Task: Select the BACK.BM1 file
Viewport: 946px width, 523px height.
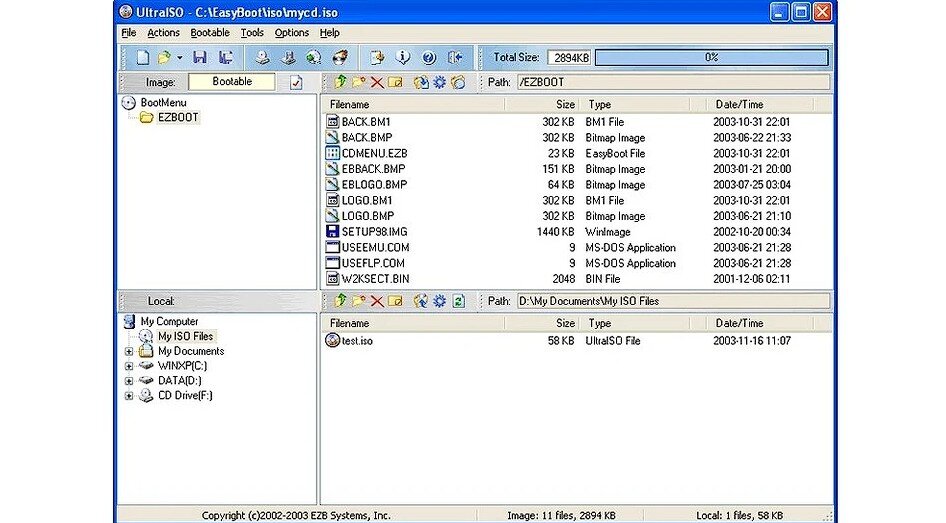Action: pyautogui.click(x=366, y=122)
